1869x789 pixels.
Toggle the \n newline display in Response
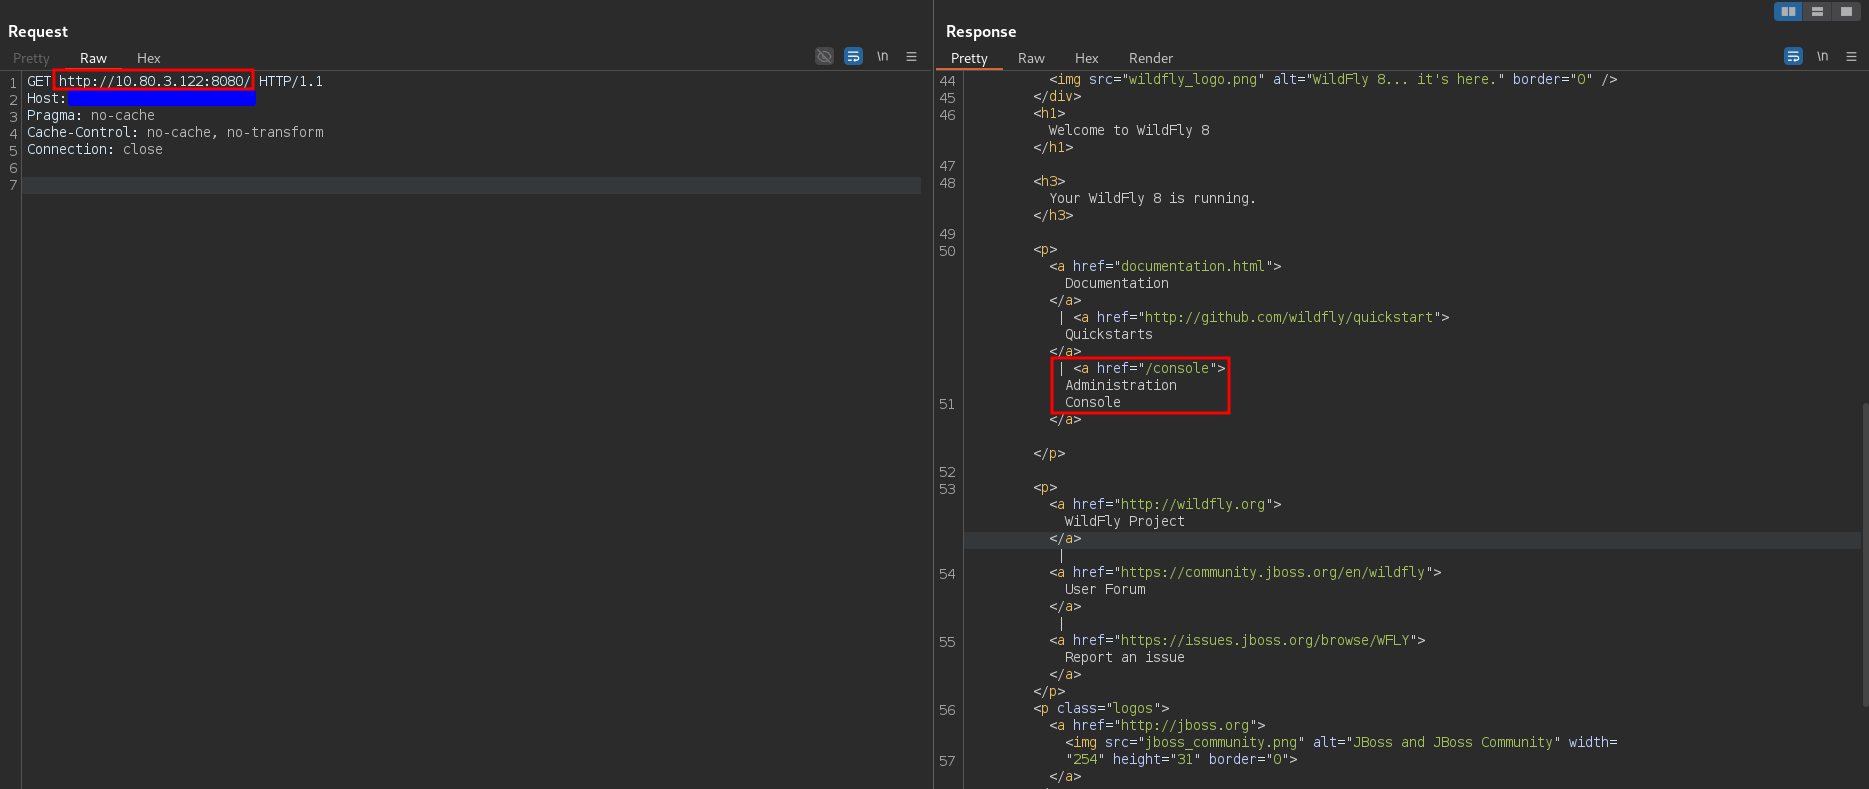pyautogui.click(x=1822, y=56)
